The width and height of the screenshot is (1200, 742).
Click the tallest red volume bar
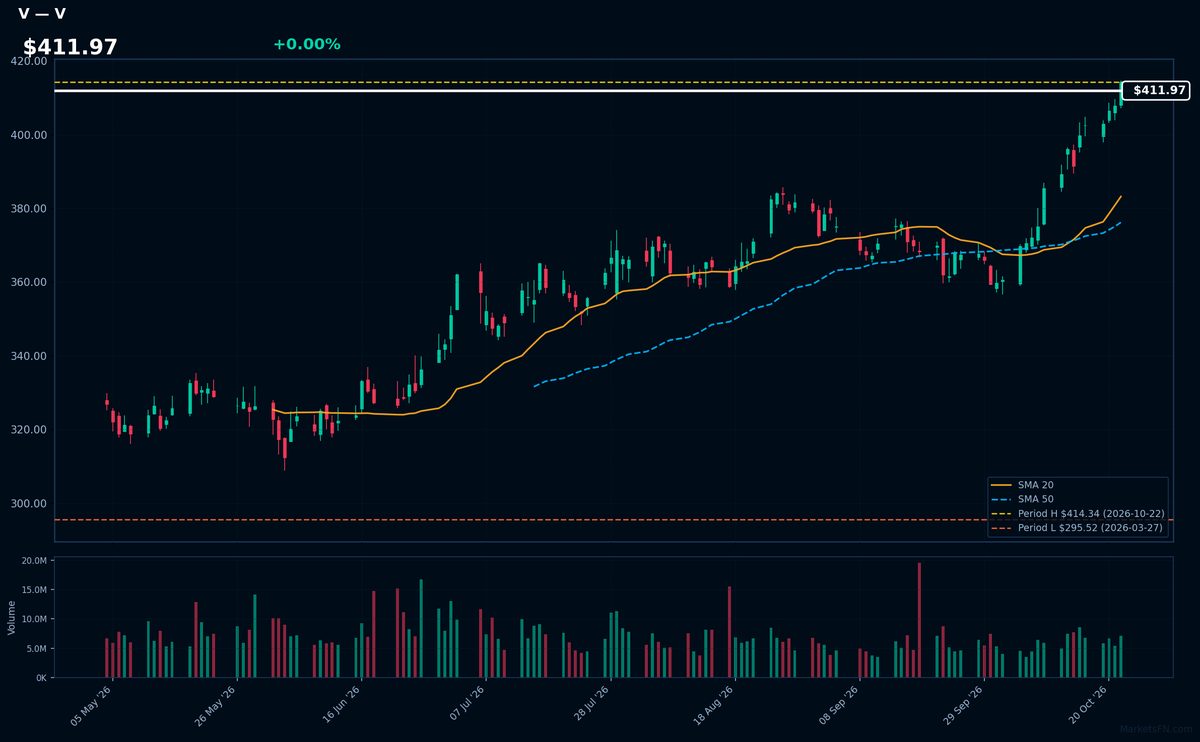click(919, 620)
